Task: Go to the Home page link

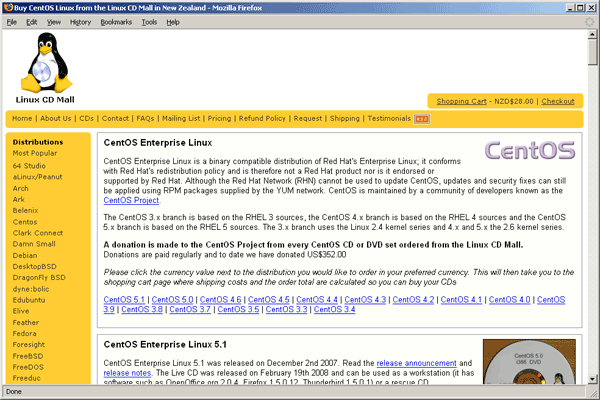Action: [22, 119]
